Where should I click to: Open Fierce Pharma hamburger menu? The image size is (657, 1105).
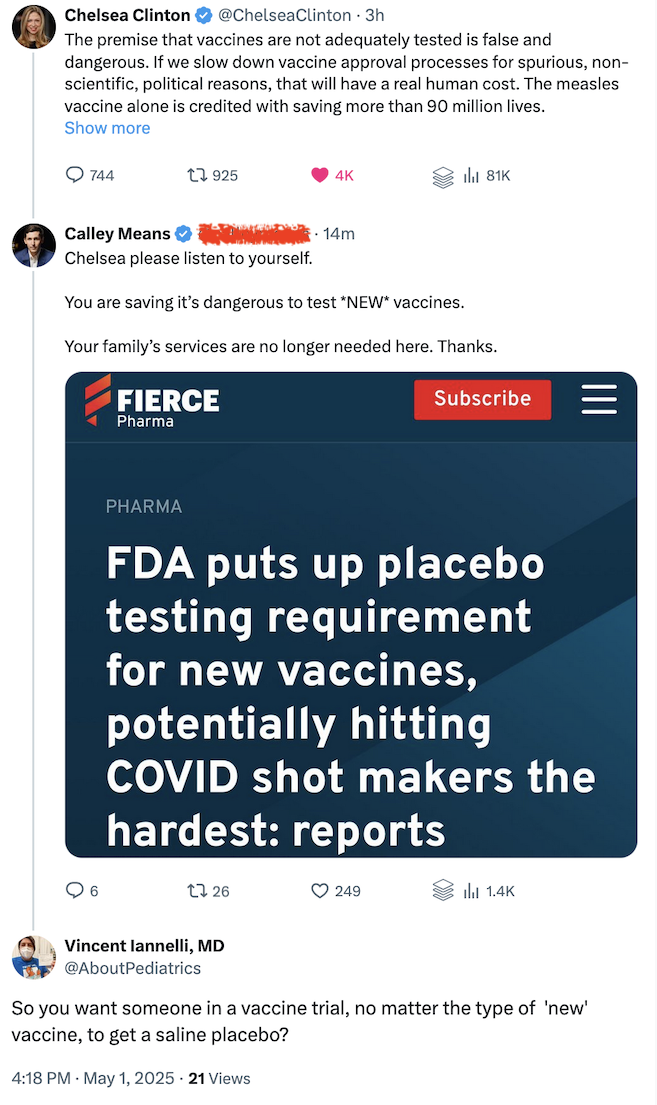599,400
